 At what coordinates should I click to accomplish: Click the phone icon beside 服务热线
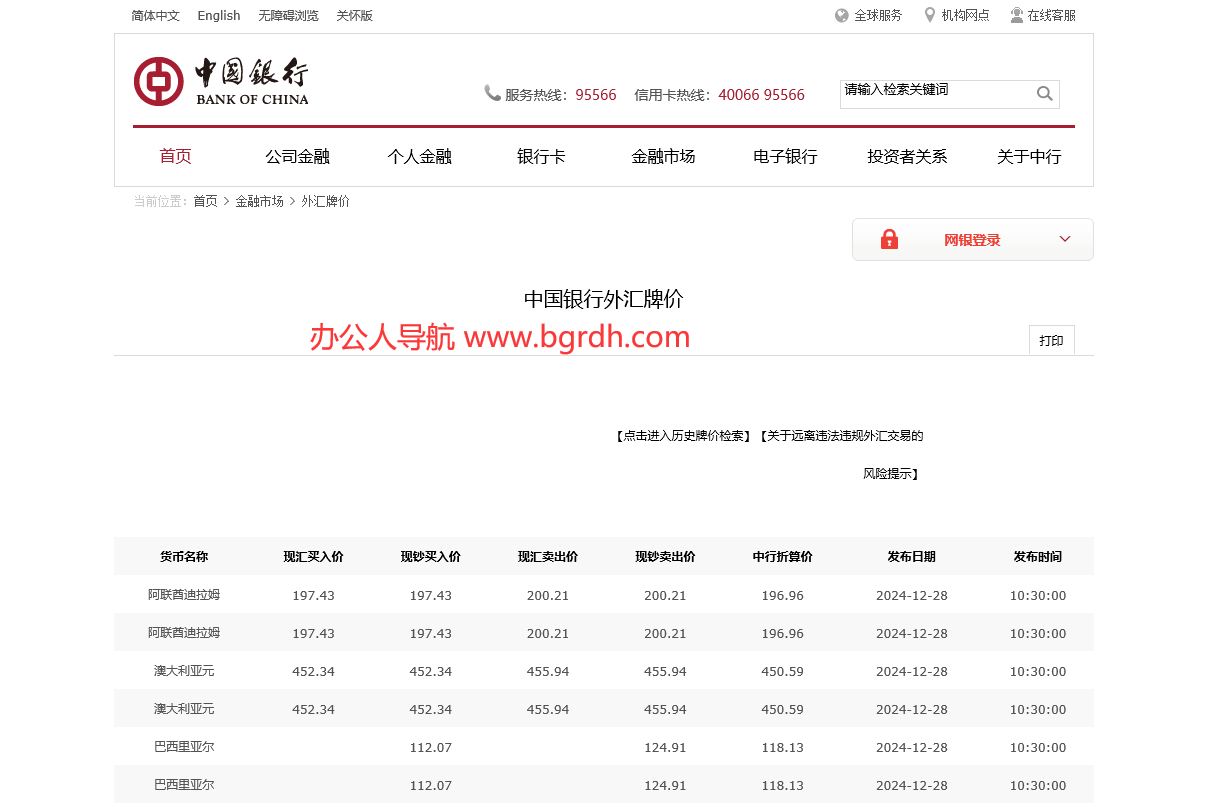tap(491, 92)
